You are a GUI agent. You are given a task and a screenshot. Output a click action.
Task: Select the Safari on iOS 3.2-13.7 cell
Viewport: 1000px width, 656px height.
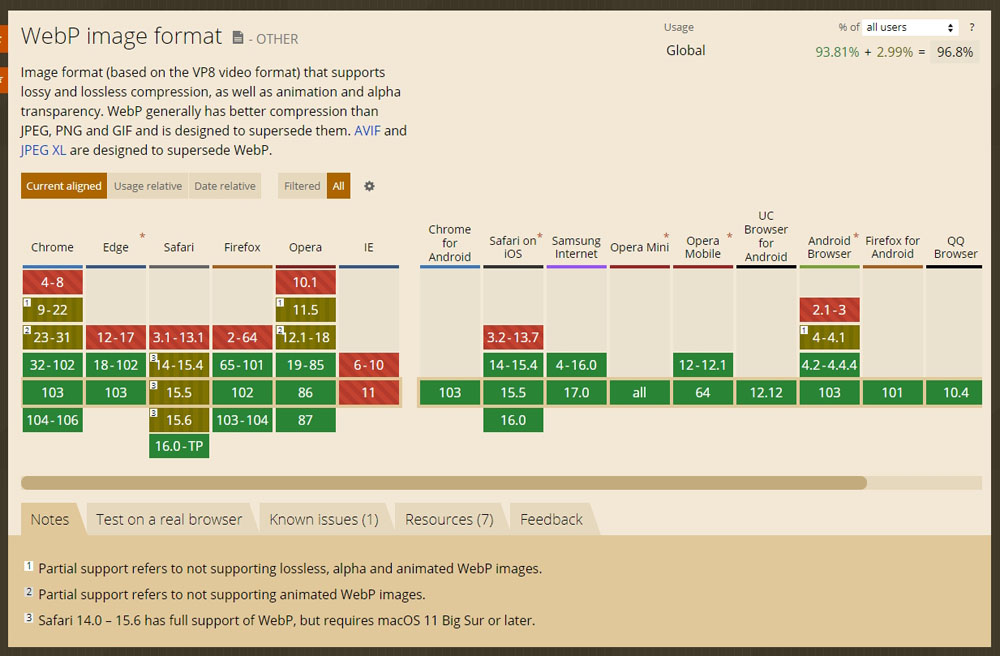(513, 337)
